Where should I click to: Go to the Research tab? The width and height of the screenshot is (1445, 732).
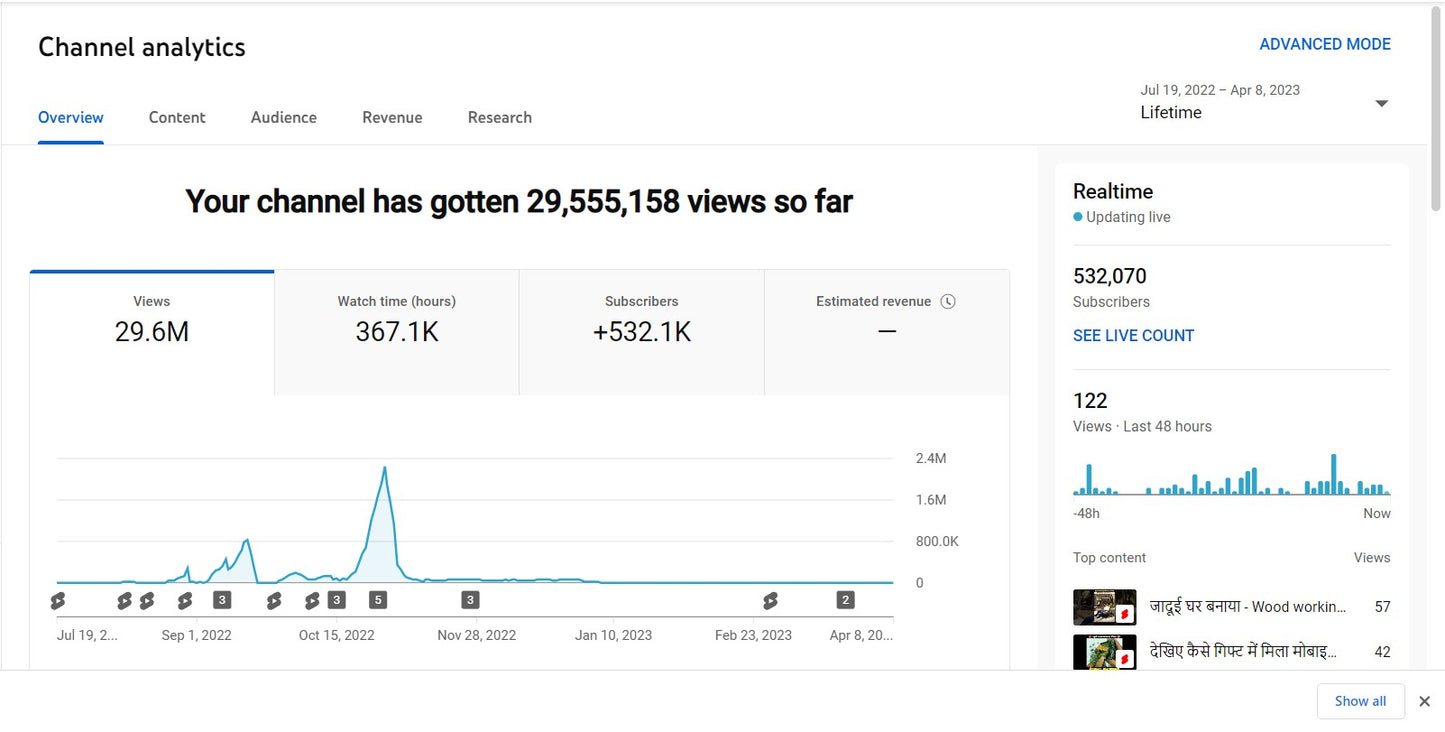[x=499, y=117]
